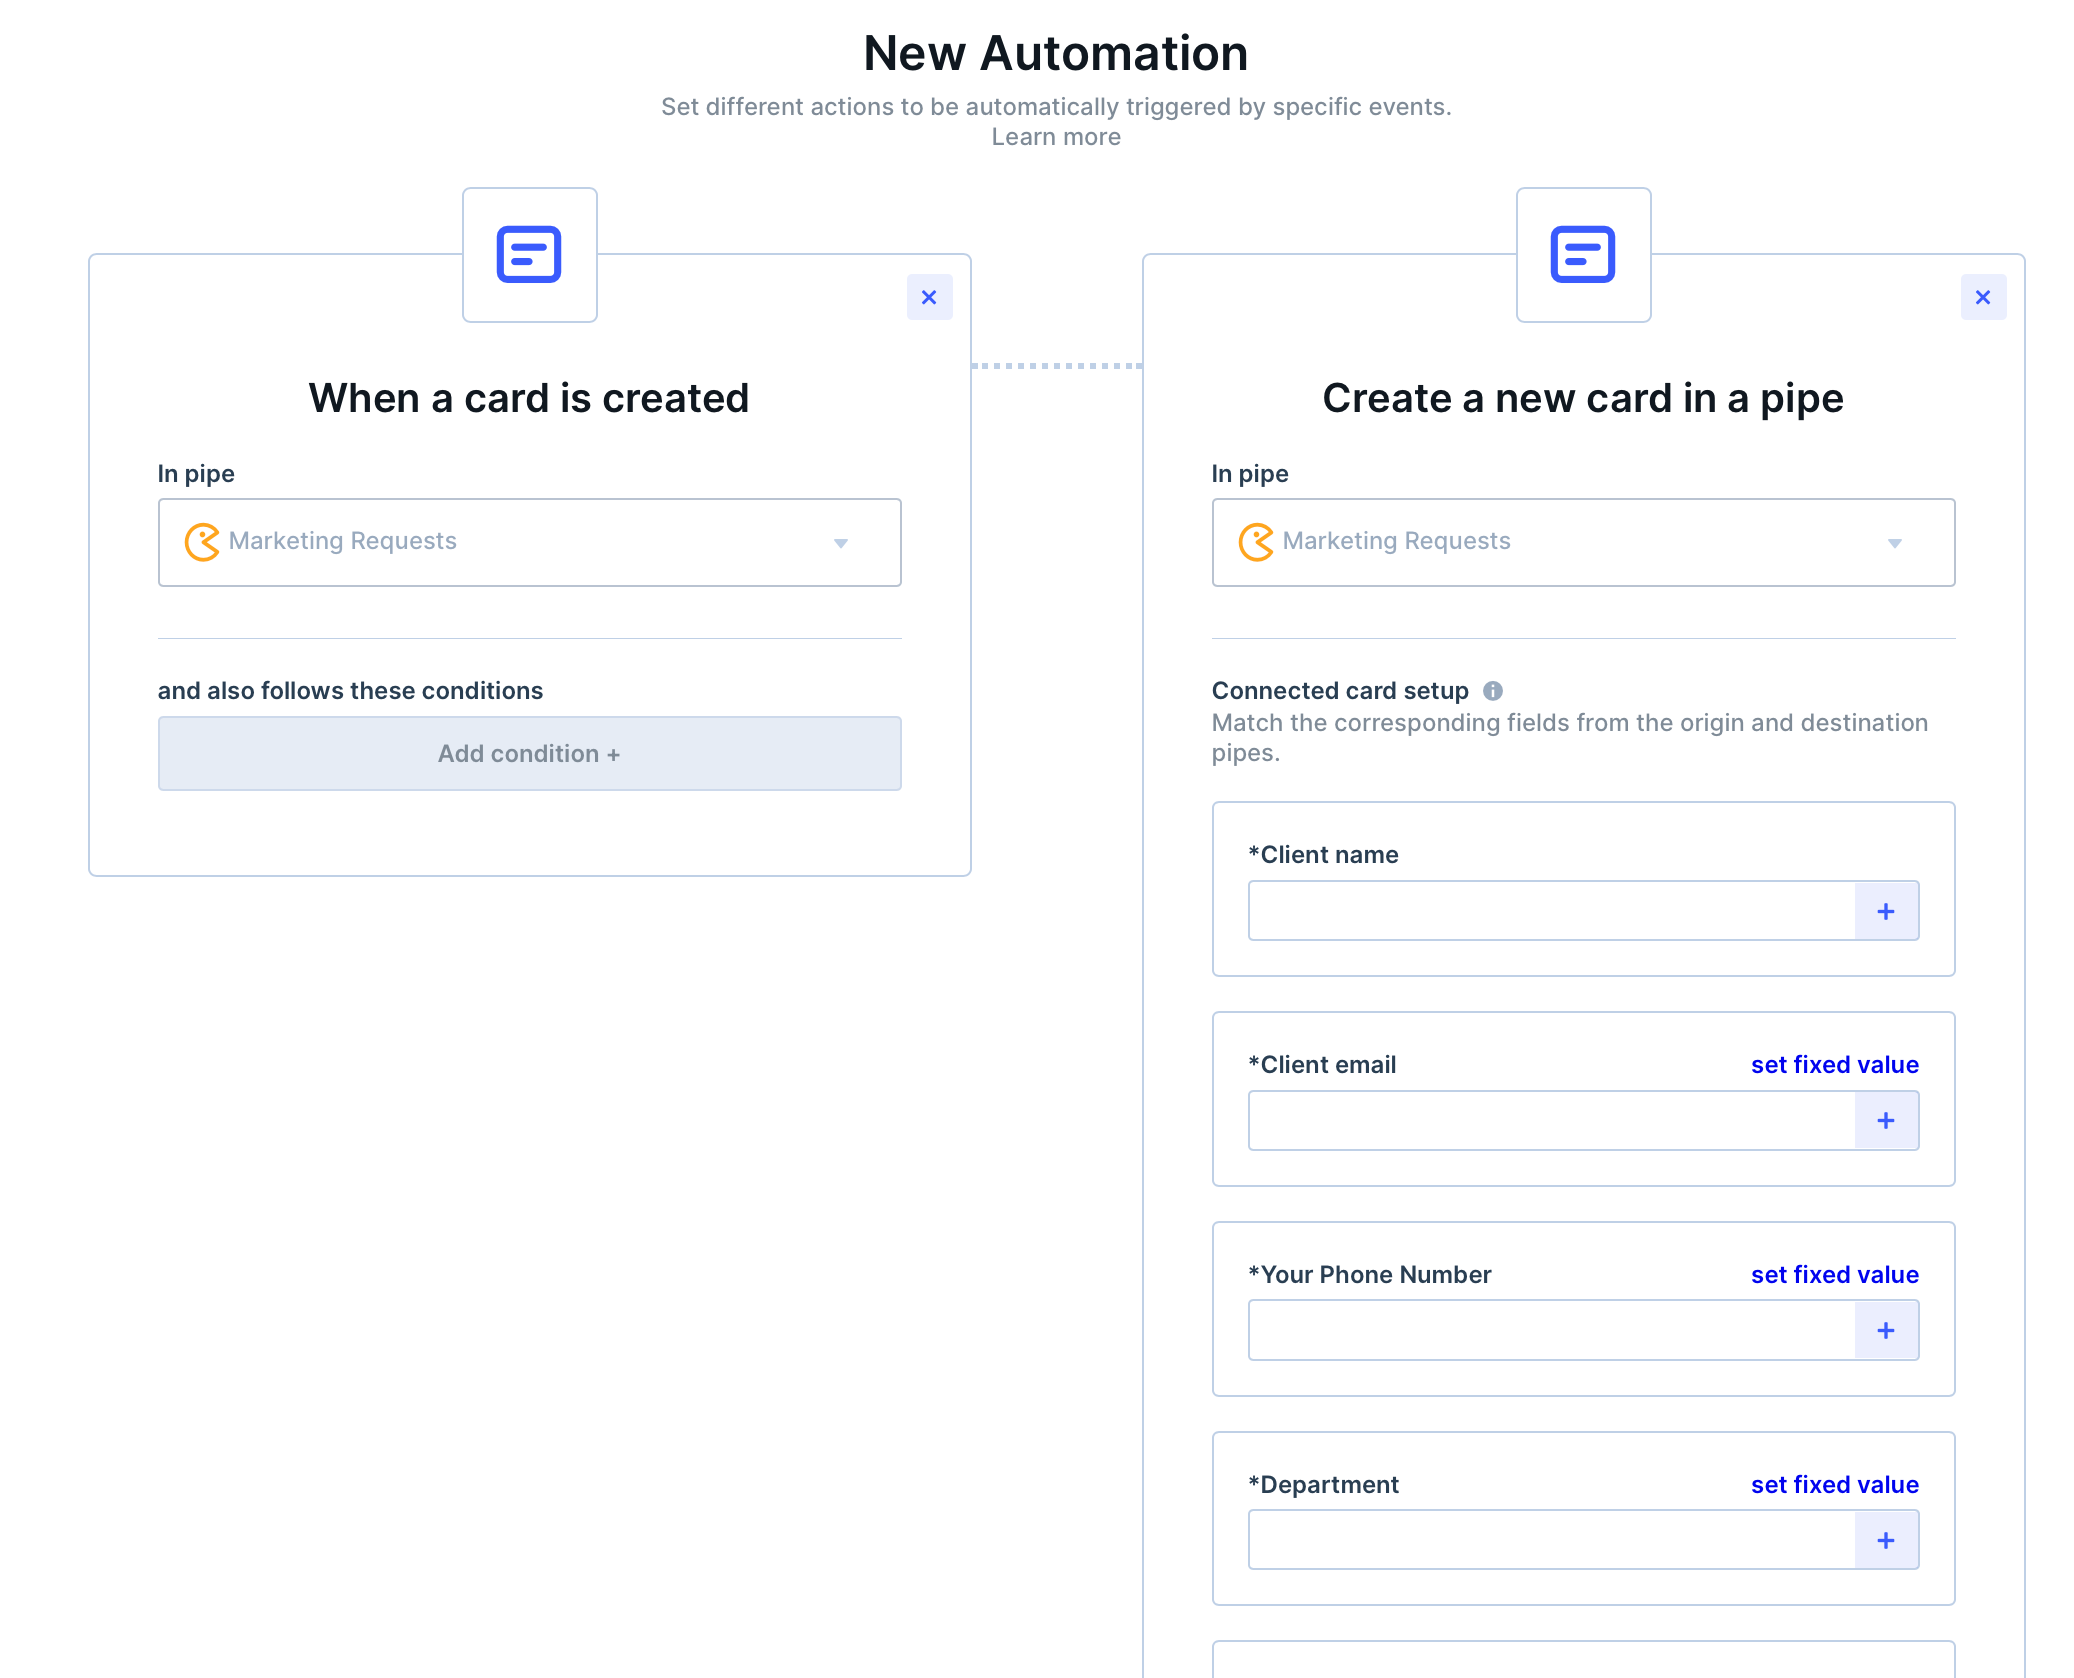
Task: Click the 'New Automation' heading
Action: coord(1056,53)
